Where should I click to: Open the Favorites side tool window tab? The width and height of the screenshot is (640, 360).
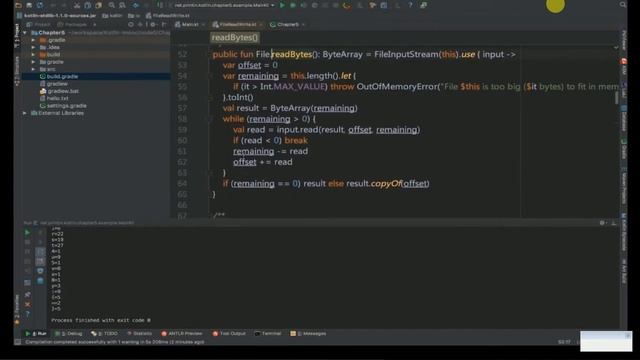click(x=17, y=309)
